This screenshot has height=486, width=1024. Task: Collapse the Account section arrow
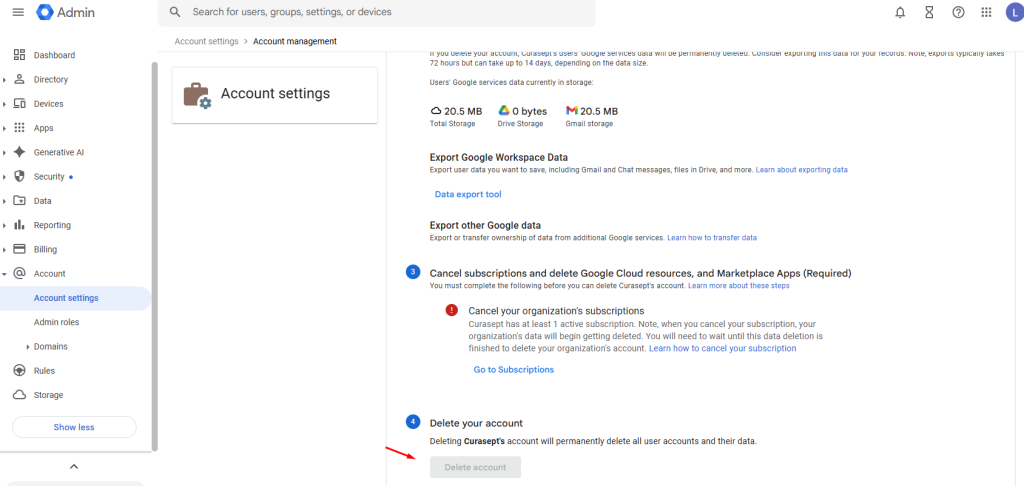point(5,274)
